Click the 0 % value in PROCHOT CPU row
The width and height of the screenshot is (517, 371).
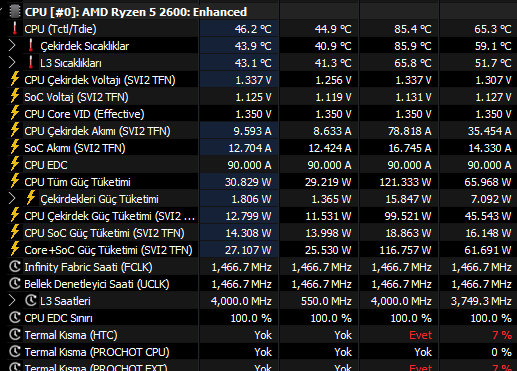point(502,352)
